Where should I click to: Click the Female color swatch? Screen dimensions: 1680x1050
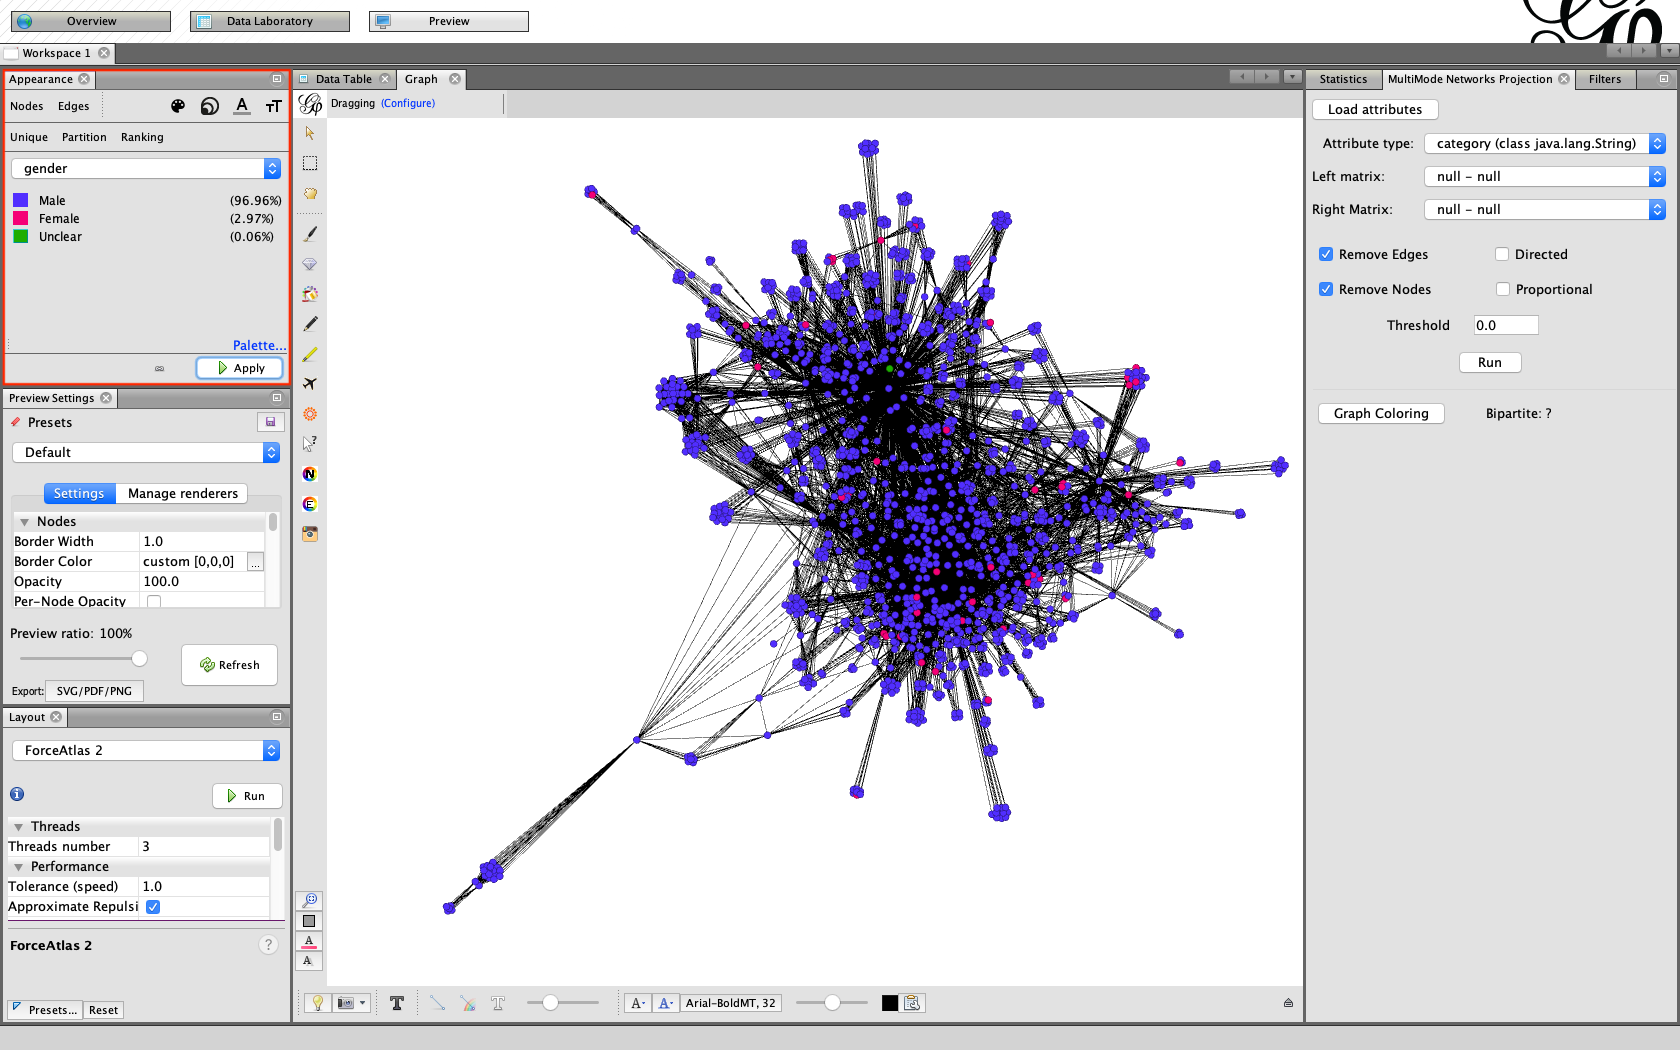[x=20, y=218]
